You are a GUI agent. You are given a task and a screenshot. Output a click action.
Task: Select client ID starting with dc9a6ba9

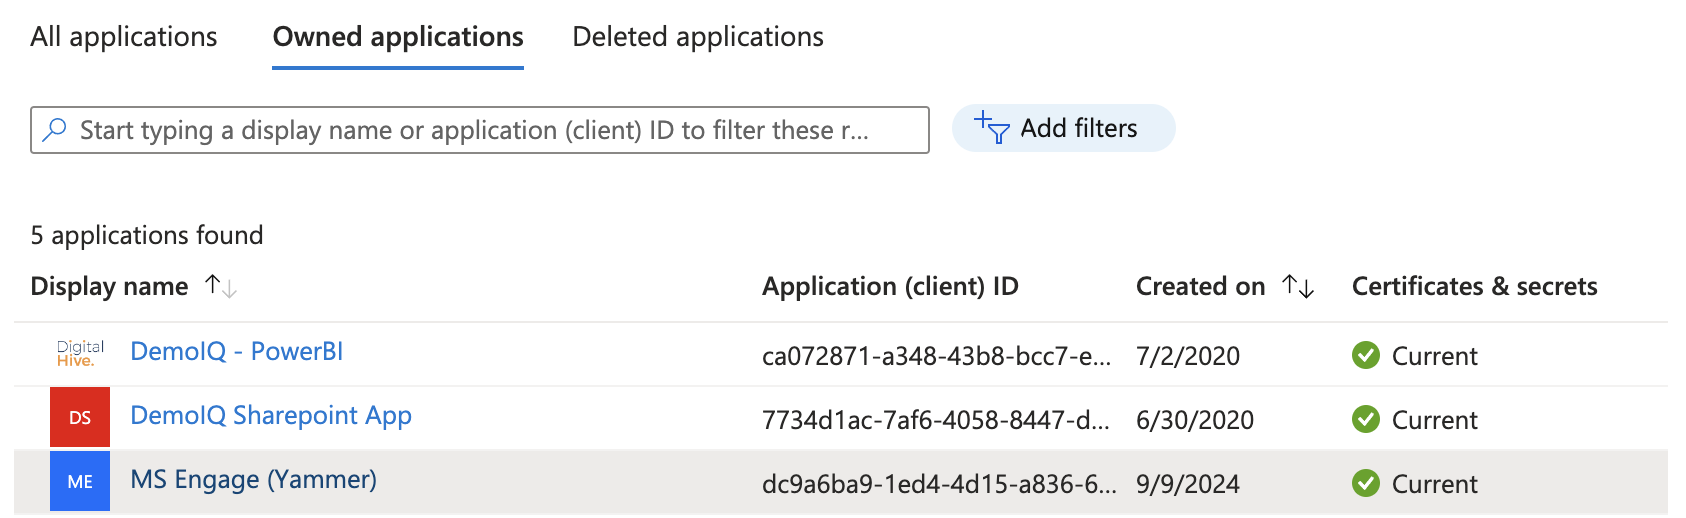(939, 484)
